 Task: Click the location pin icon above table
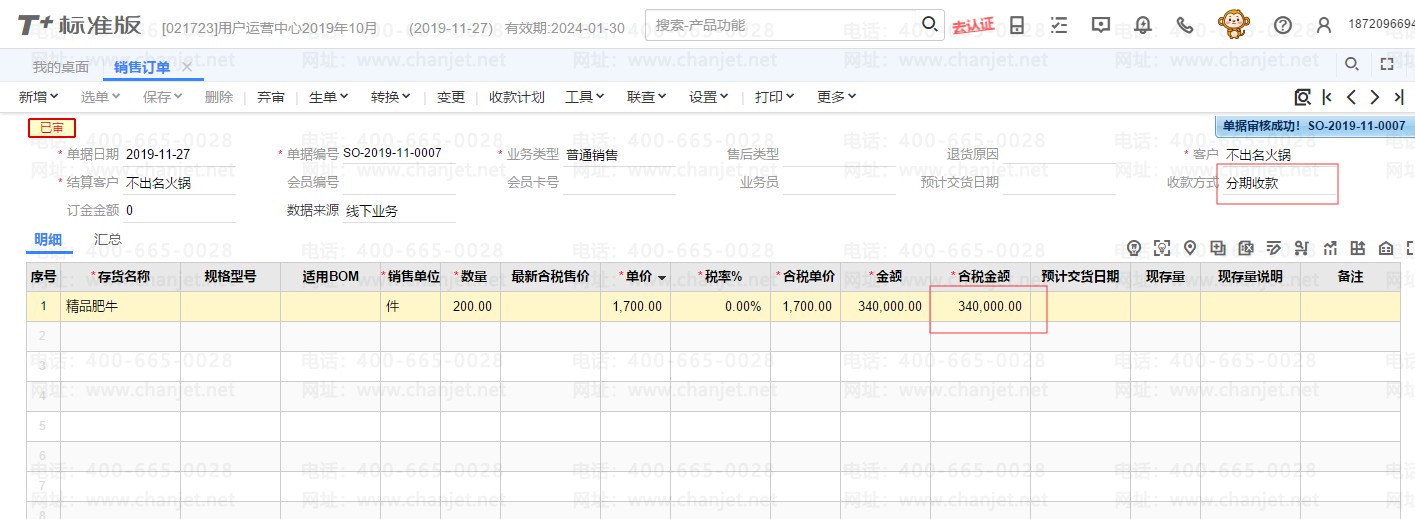pyautogui.click(x=1190, y=248)
